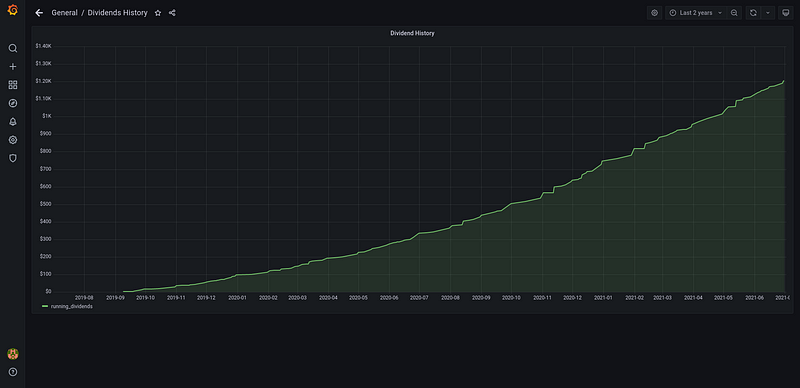Open the Configuration gear icon in sidebar
Screen dimensions: 800x388
pyautogui.click(x=13, y=140)
